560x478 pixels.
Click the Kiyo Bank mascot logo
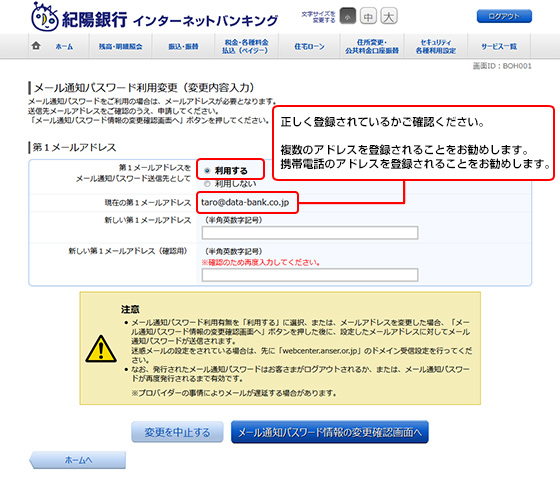[45, 17]
